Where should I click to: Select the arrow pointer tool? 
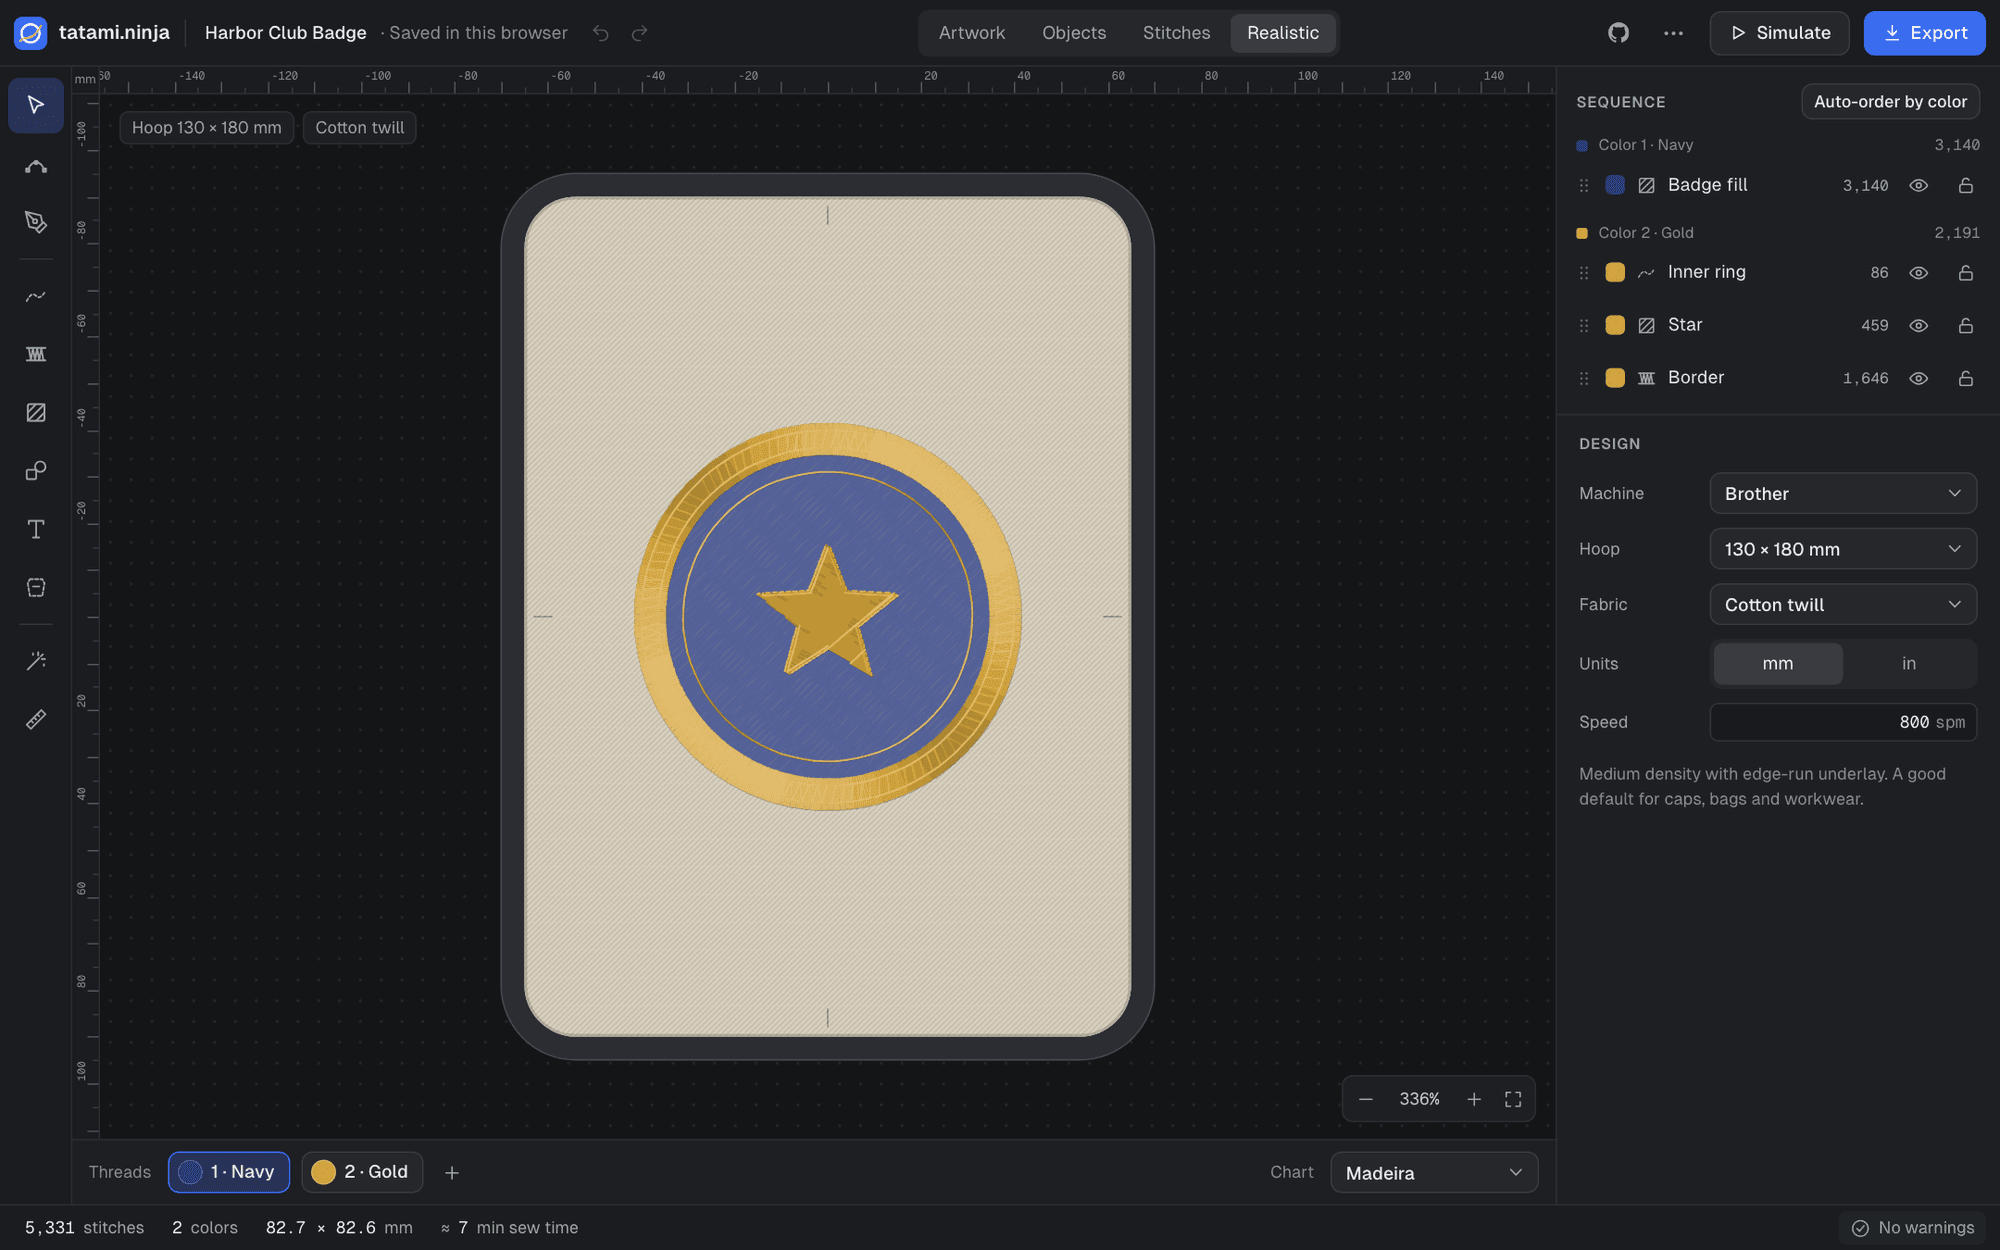36,105
